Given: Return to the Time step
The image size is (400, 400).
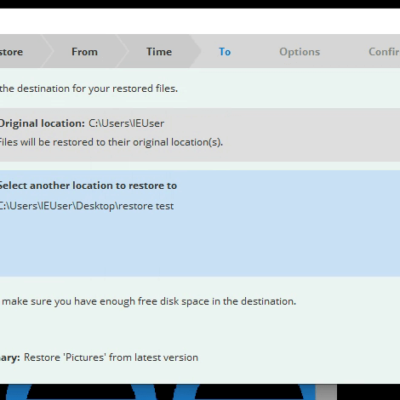Looking at the screenshot, I should [x=159, y=52].
